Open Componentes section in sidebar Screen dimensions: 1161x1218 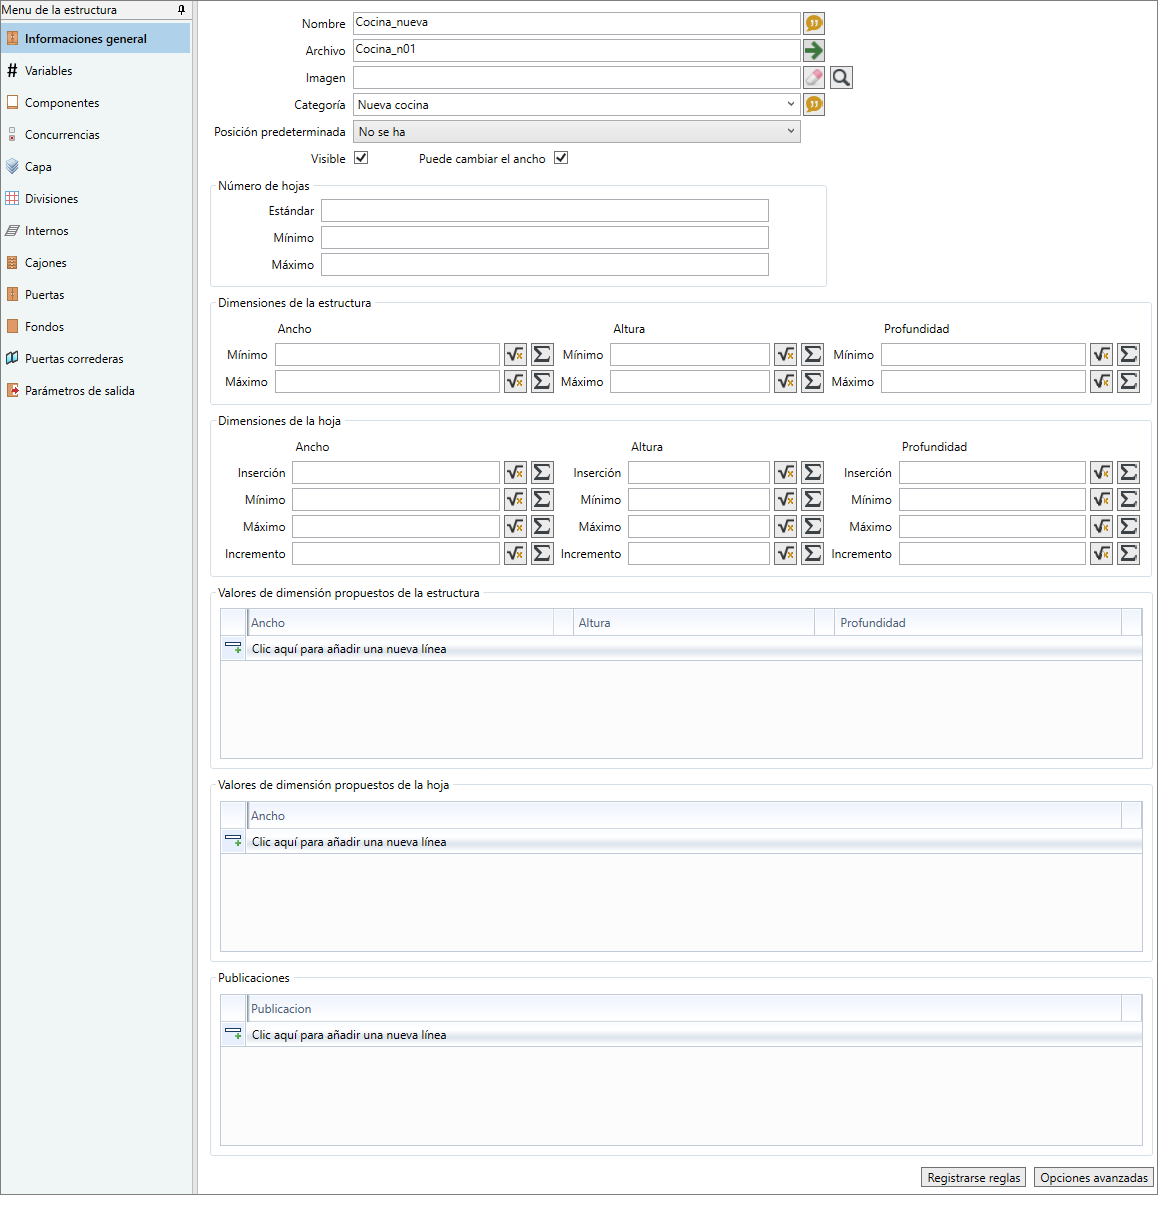[x=95, y=103]
